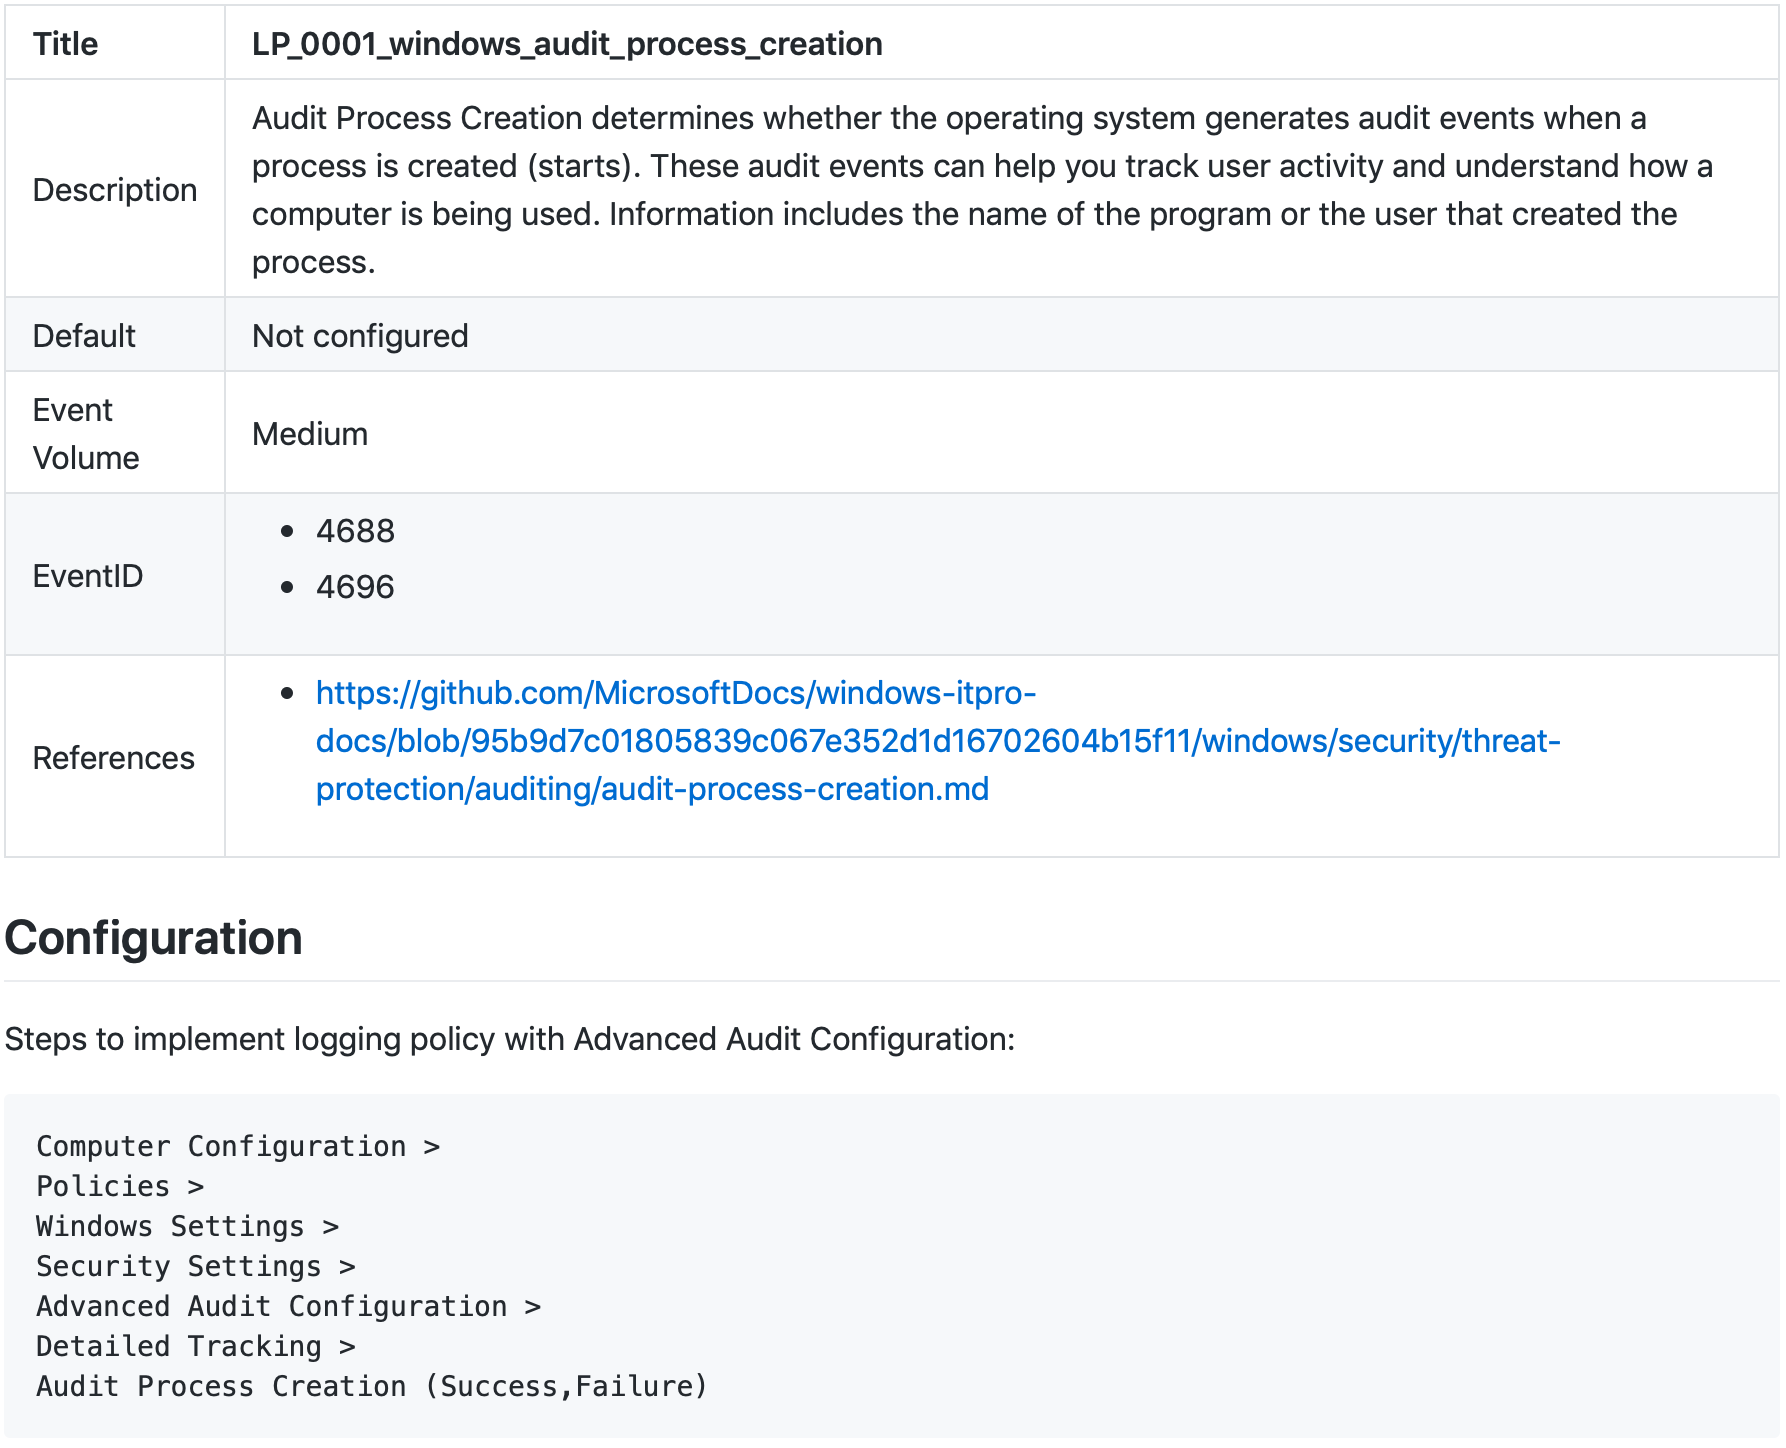Click the 'Windows Settings >' code line

tap(188, 1226)
